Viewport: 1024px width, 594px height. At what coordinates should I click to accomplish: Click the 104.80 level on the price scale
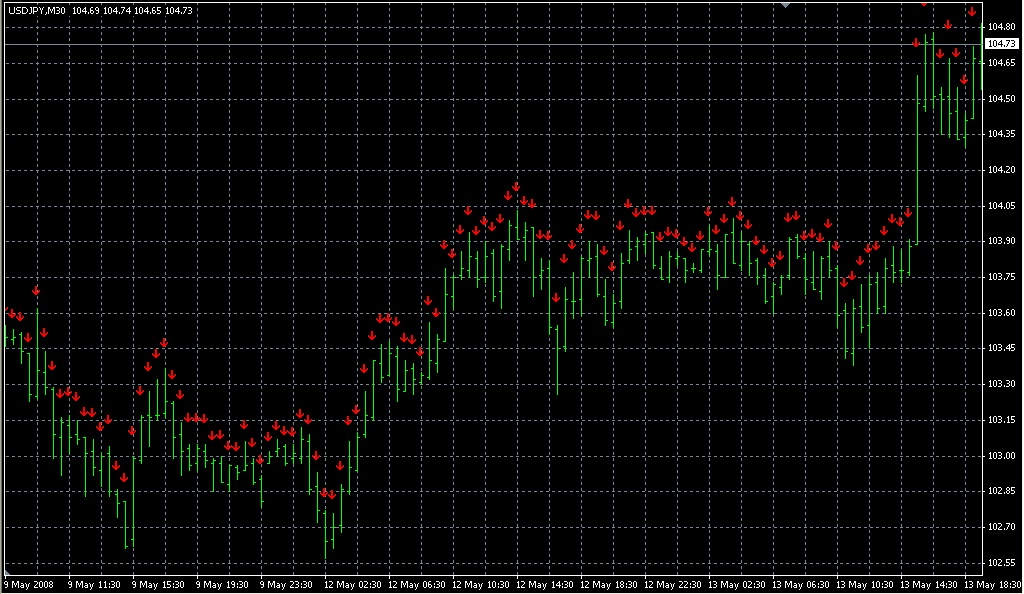click(999, 26)
